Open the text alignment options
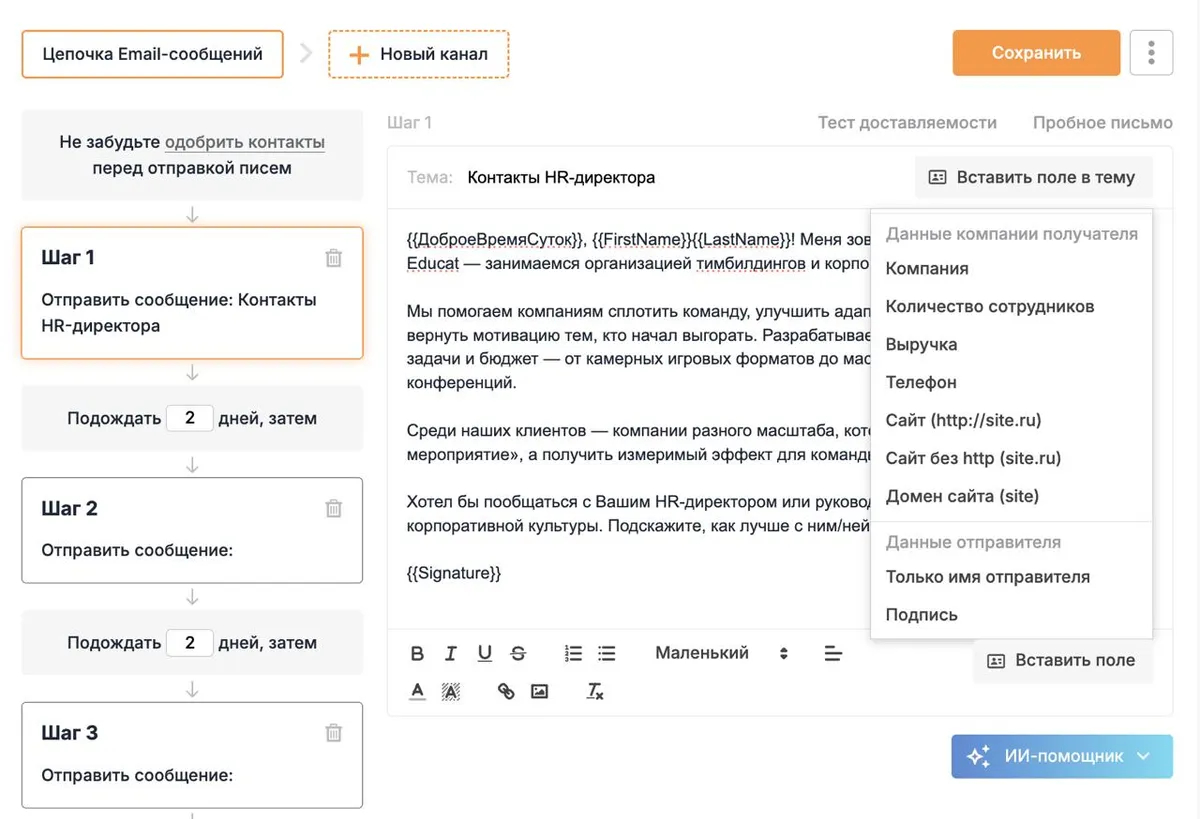Viewport: 1200px width, 819px height. pos(833,654)
